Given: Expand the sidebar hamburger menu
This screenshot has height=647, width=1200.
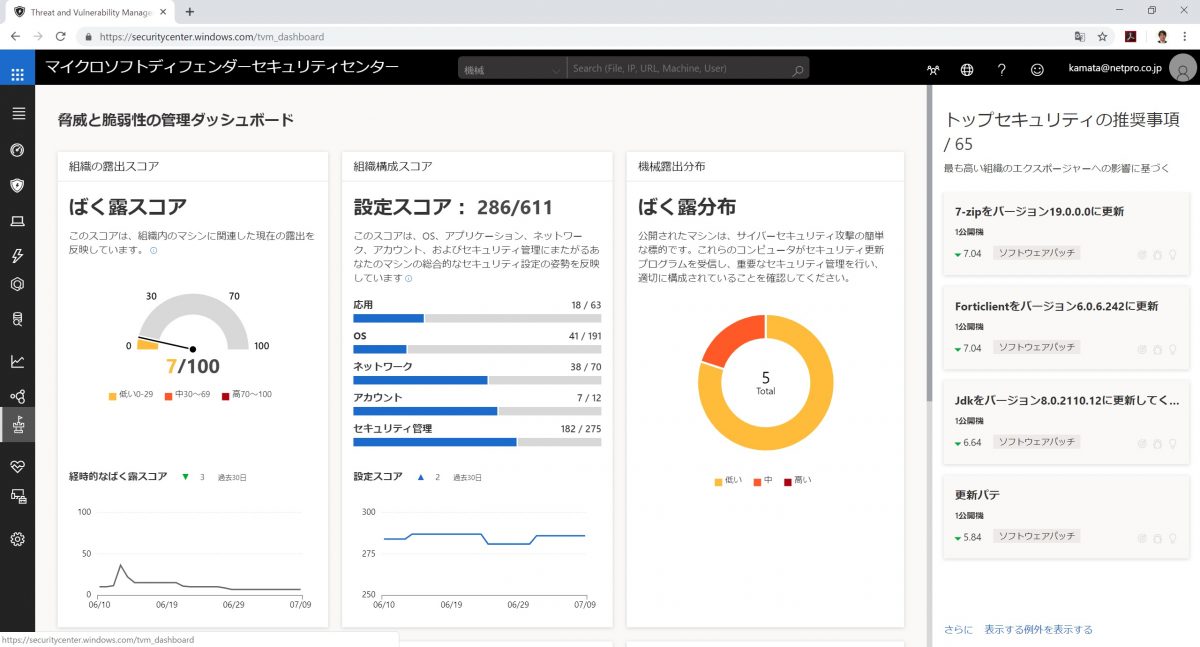Looking at the screenshot, I should click(17, 113).
